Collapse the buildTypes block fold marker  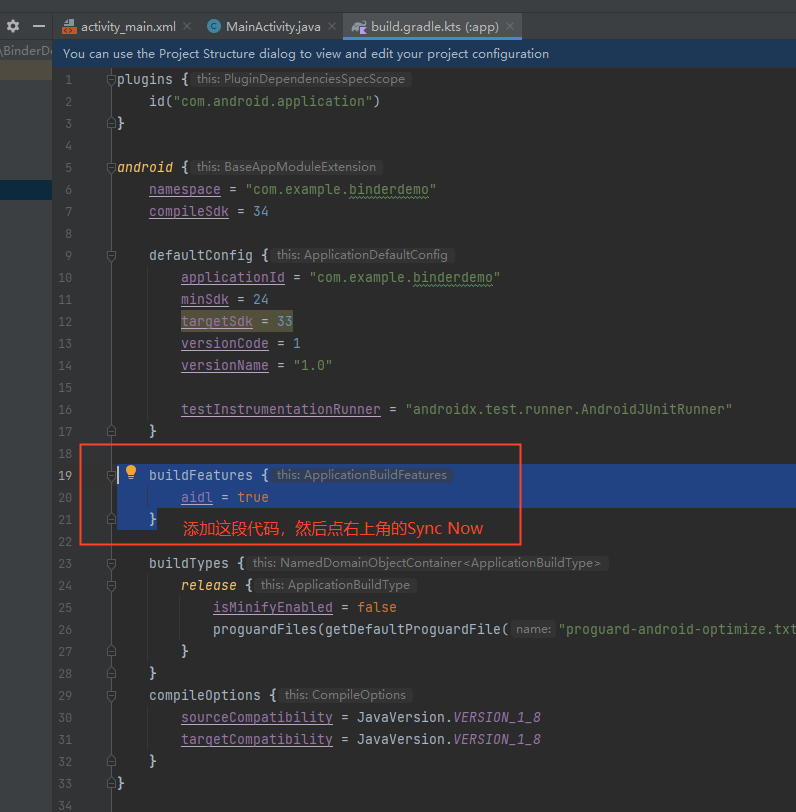[x=111, y=563]
